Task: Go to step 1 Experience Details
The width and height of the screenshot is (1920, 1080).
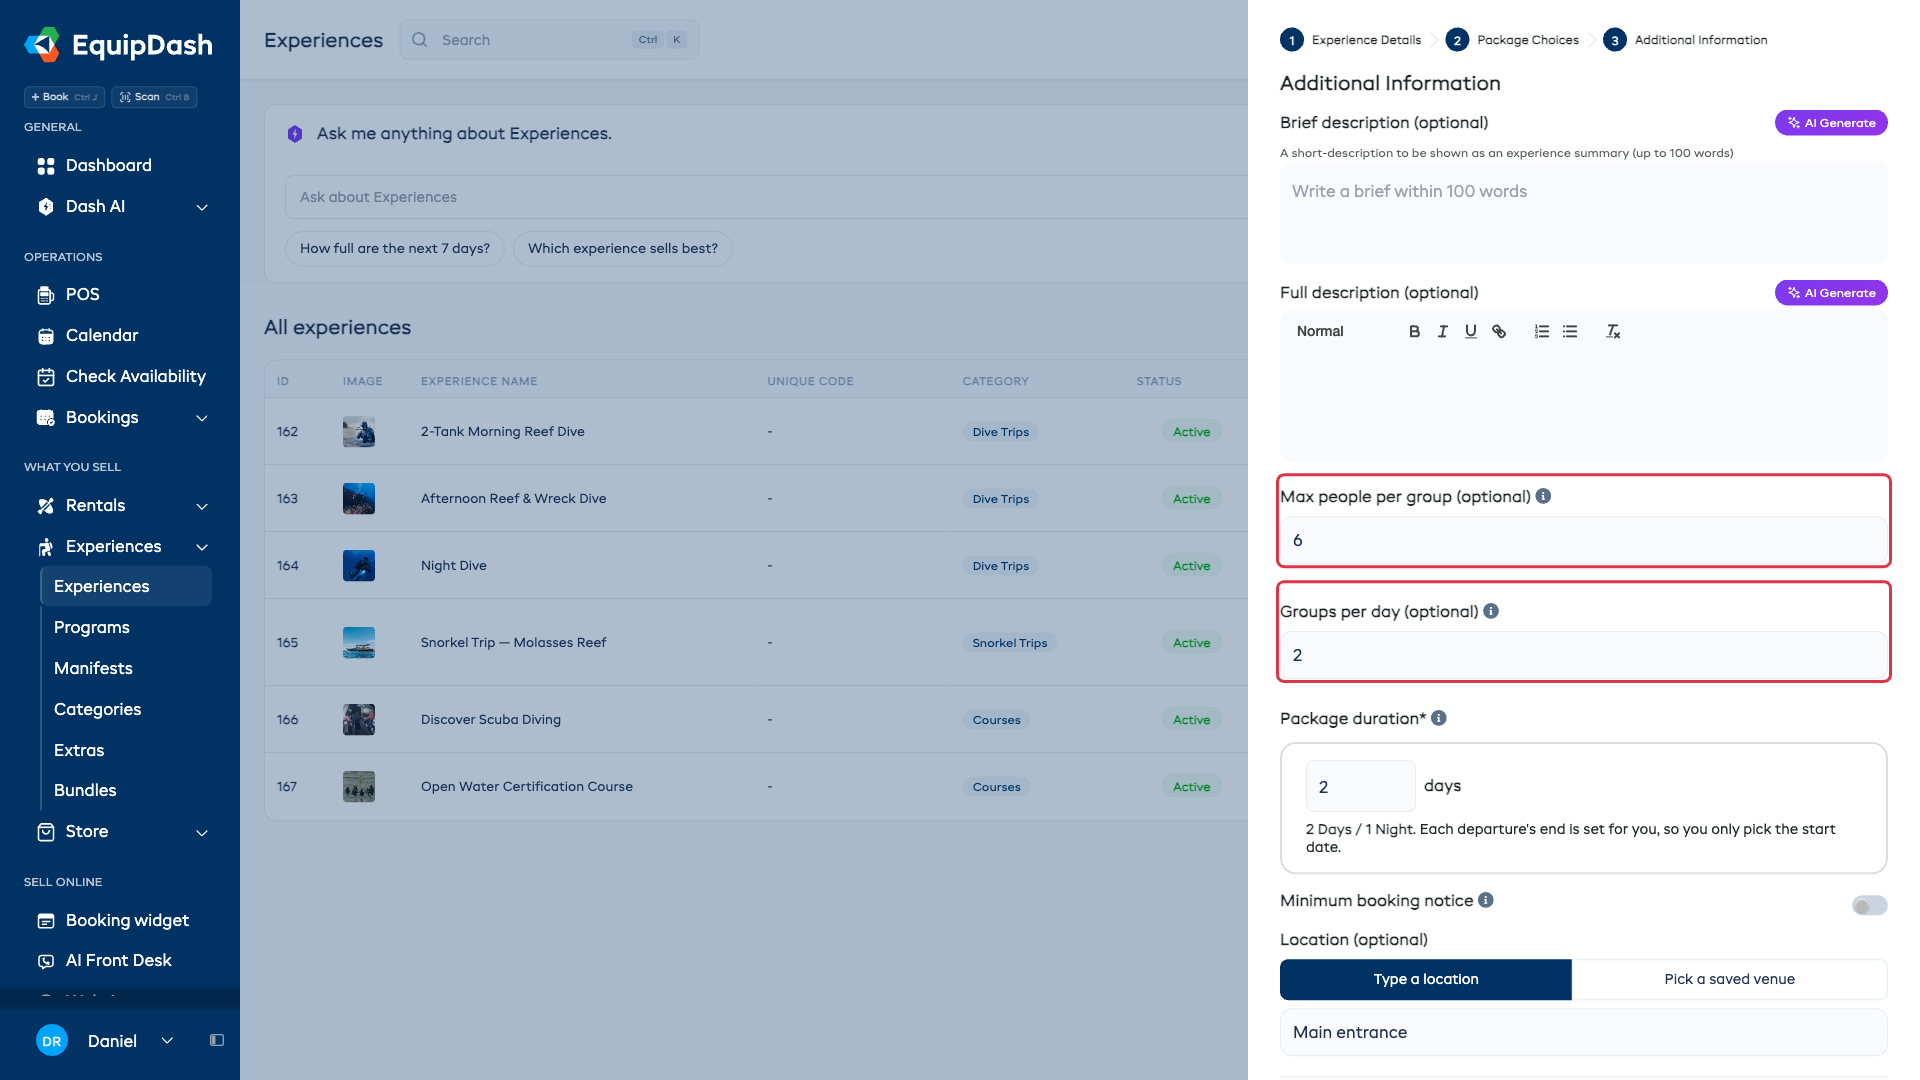Action: click(x=1351, y=40)
